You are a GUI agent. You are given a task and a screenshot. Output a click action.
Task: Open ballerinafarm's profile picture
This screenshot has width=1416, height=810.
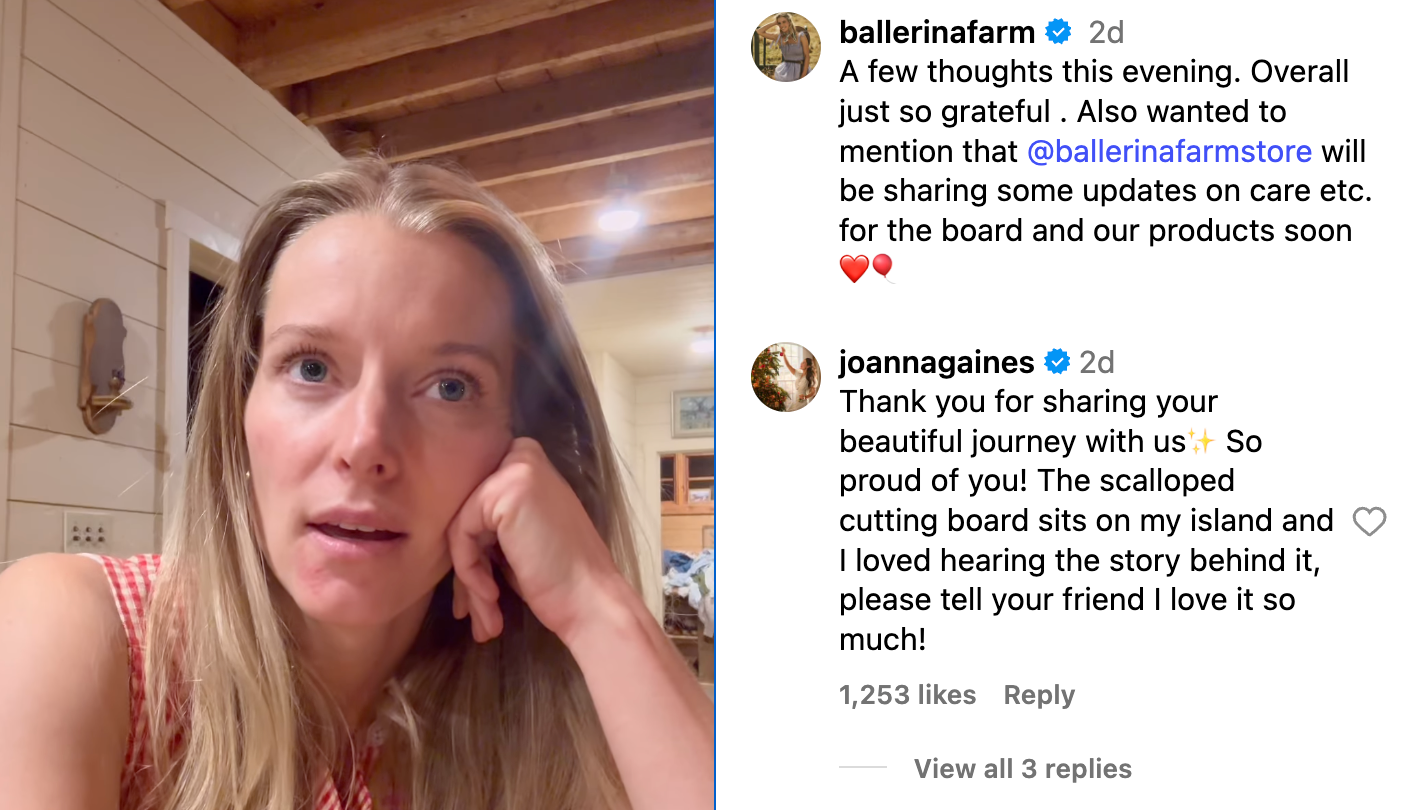[x=785, y=47]
